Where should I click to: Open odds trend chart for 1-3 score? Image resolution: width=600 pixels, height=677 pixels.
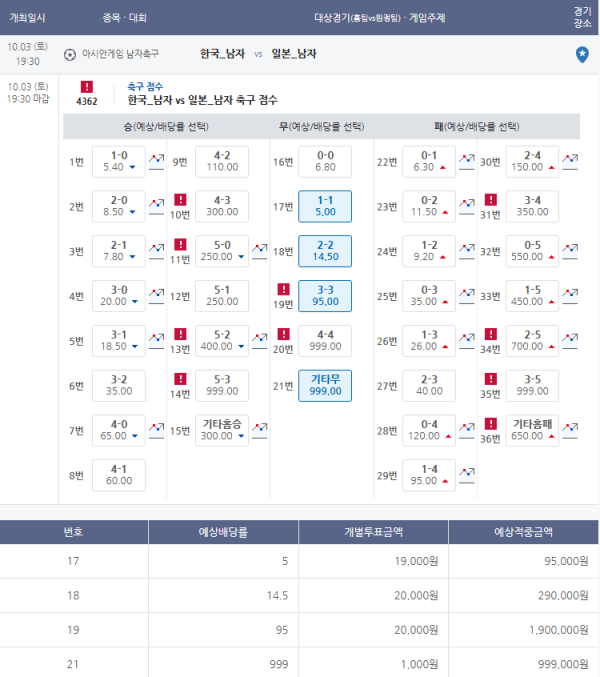point(467,341)
